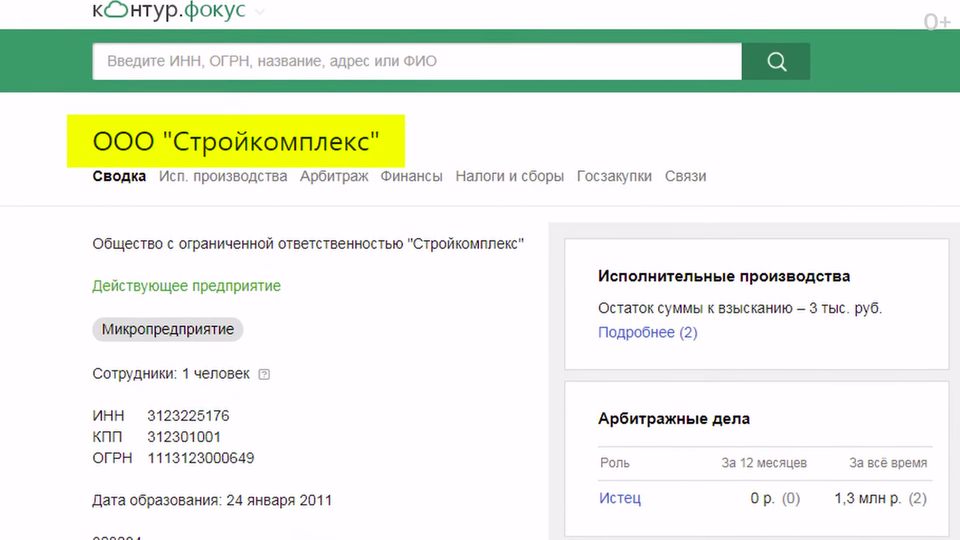The width and height of the screenshot is (960, 540).
Task: Click the Действующее предприятие status link
Action: coord(186,286)
